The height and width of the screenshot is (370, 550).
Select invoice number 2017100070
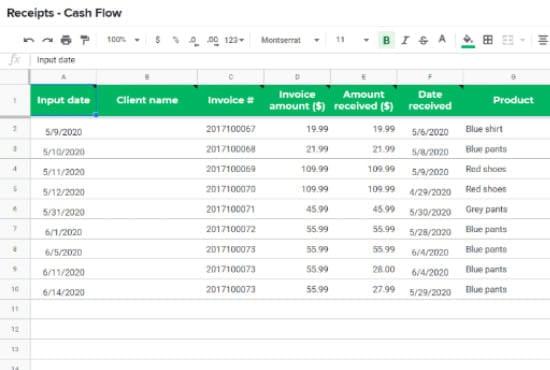click(x=230, y=189)
